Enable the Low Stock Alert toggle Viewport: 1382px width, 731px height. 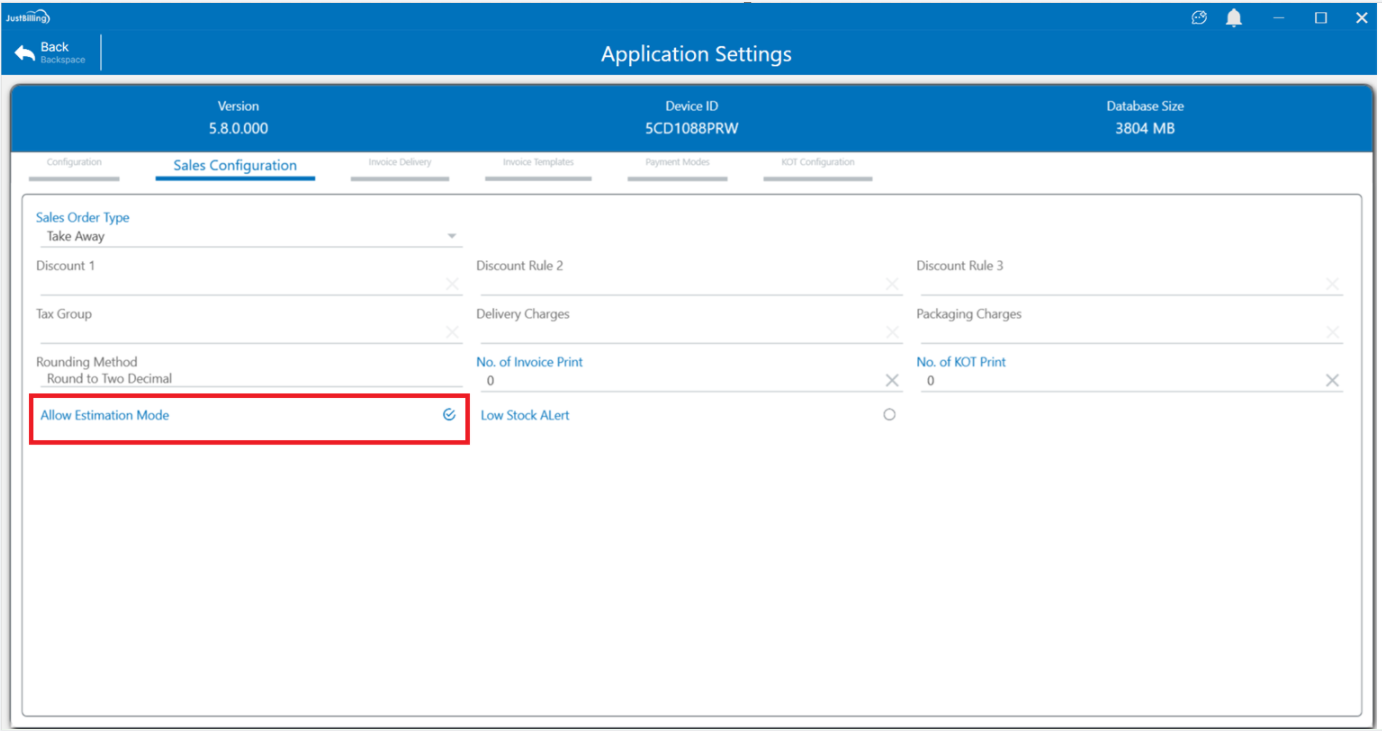pyautogui.click(x=889, y=415)
